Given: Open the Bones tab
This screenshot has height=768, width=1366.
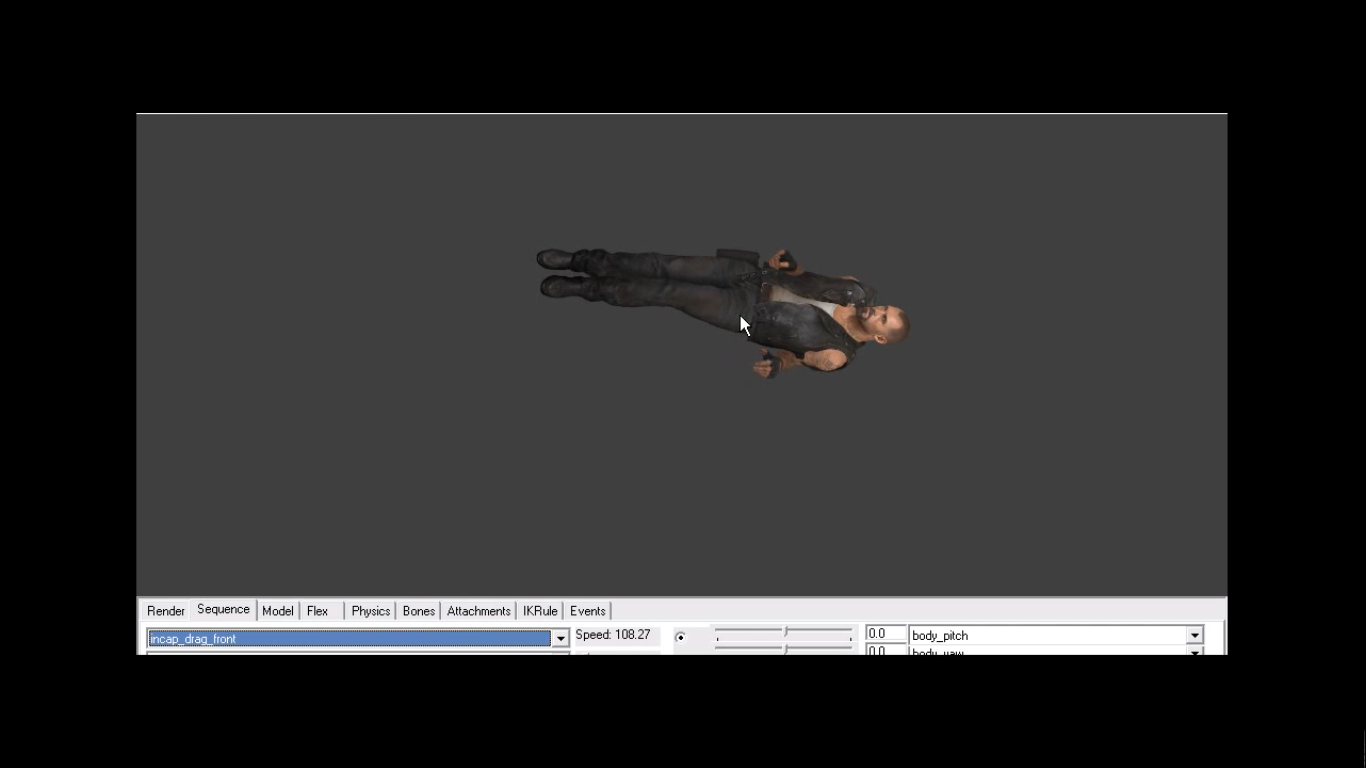Looking at the screenshot, I should pyautogui.click(x=418, y=611).
